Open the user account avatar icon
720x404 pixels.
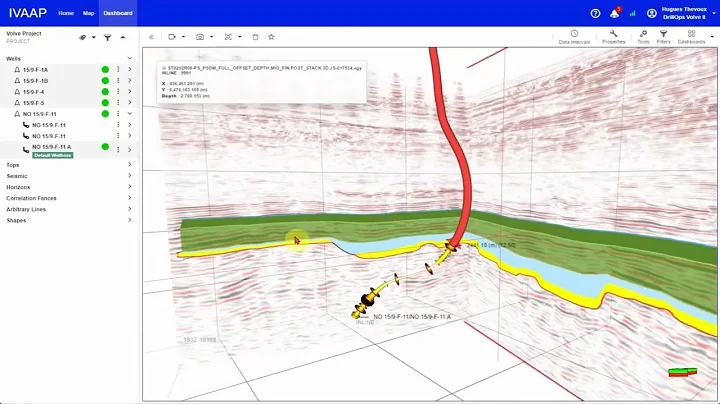(x=652, y=13)
